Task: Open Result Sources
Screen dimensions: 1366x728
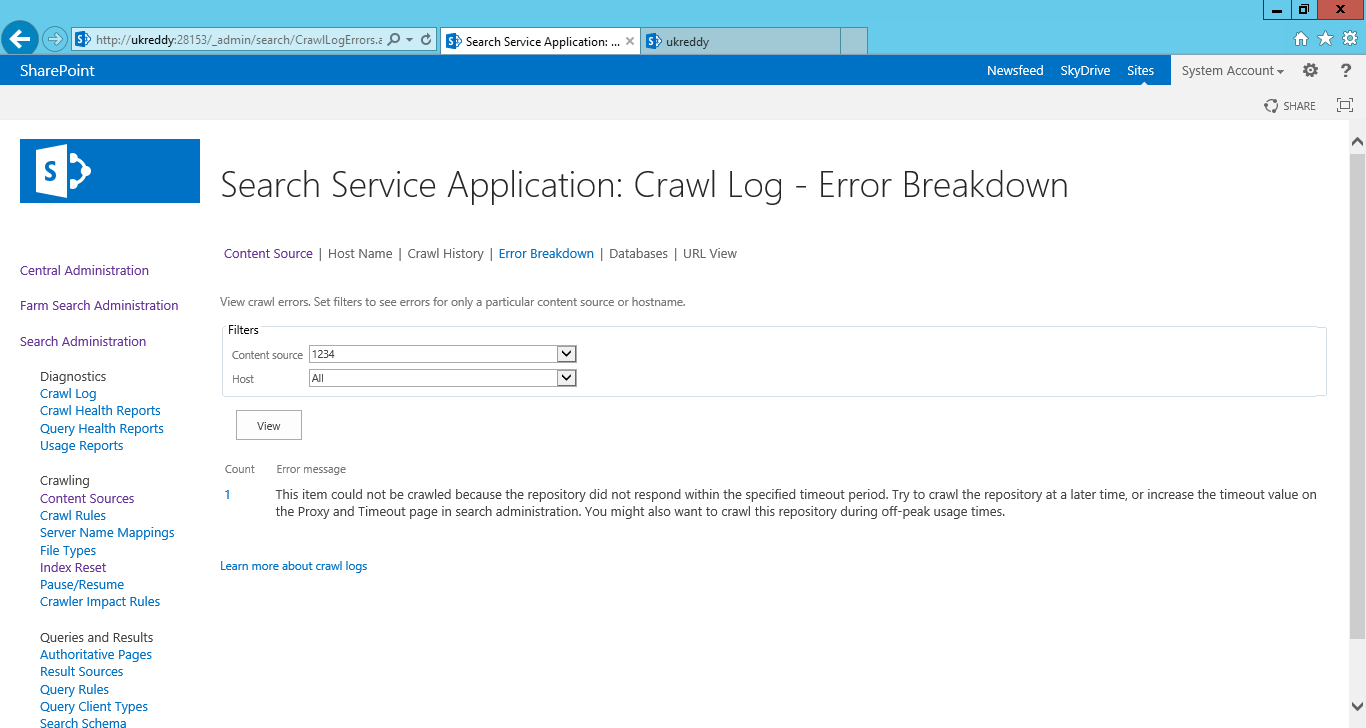Action: [x=82, y=672]
